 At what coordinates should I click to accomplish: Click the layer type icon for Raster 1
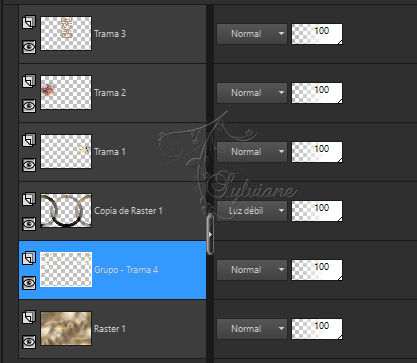[29, 317]
